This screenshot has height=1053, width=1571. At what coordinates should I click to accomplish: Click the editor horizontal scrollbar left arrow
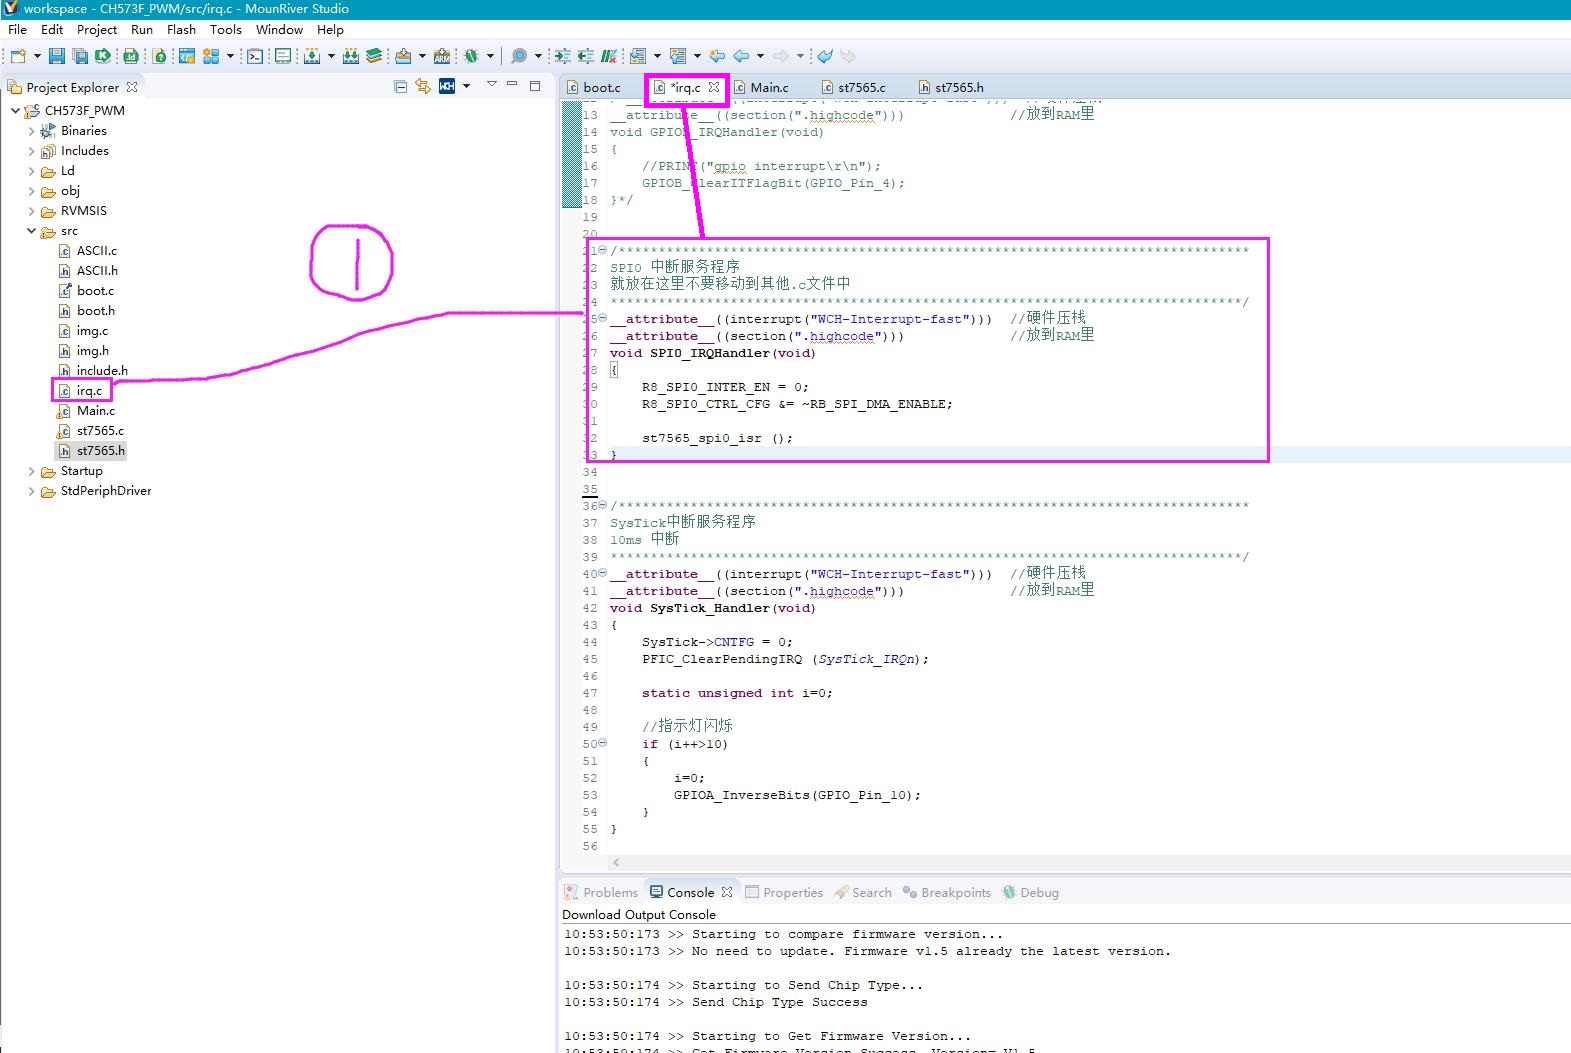coord(616,862)
